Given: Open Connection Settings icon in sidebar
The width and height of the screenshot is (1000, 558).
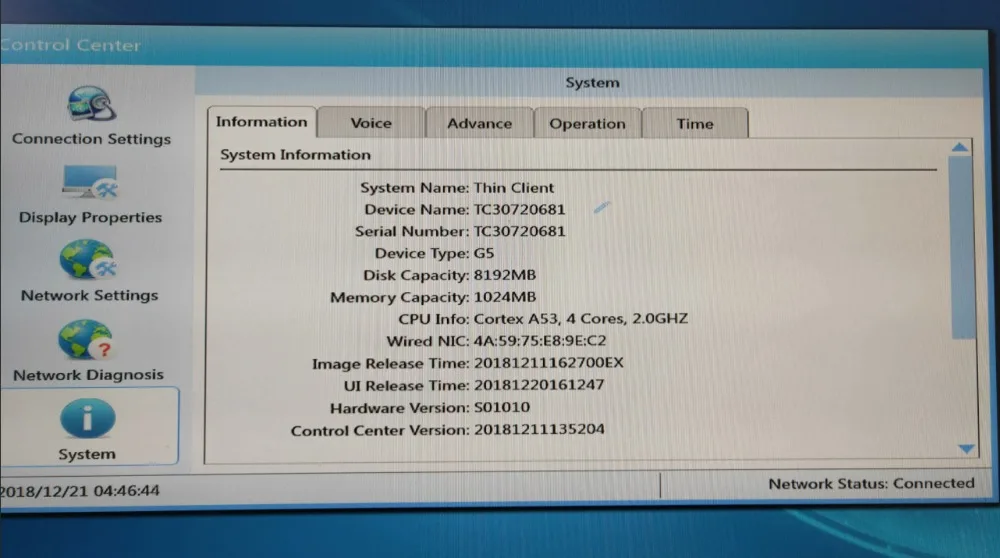Looking at the screenshot, I should pyautogui.click(x=91, y=104).
